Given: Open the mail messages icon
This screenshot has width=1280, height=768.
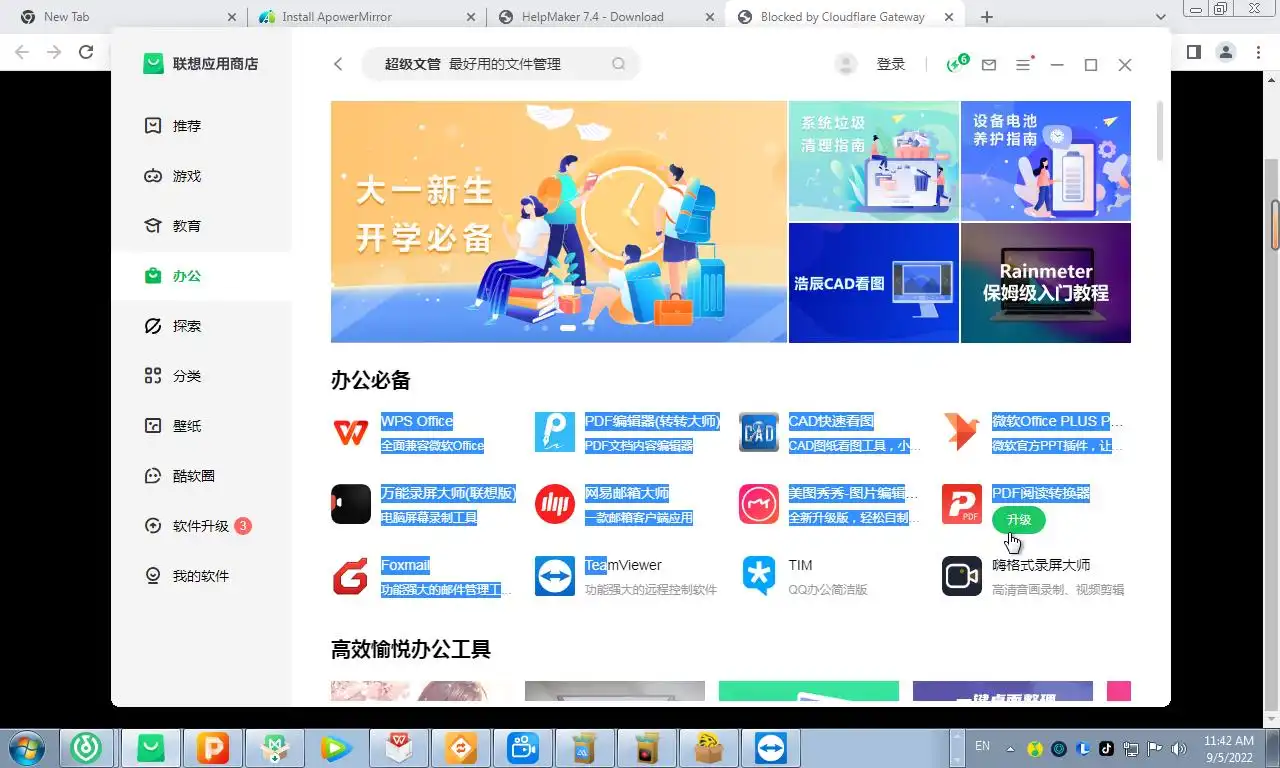Looking at the screenshot, I should [989, 65].
